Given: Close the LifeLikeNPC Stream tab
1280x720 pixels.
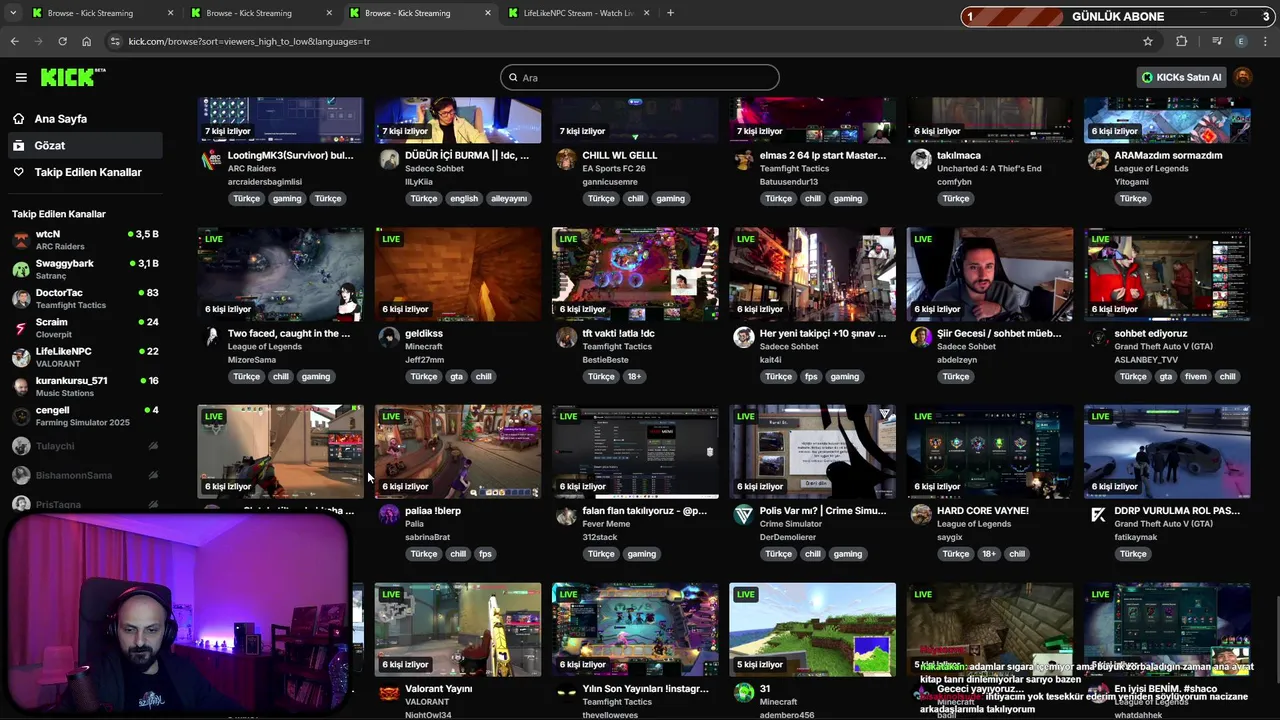Looking at the screenshot, I should click(647, 13).
